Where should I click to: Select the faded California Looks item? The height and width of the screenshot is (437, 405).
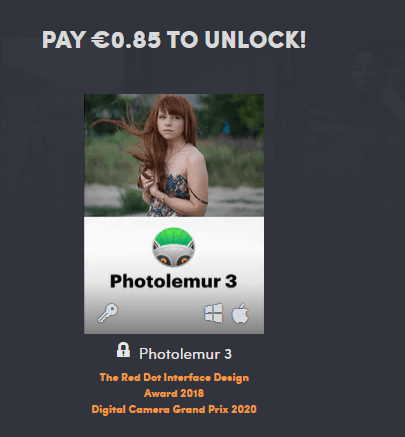tap(42, 106)
